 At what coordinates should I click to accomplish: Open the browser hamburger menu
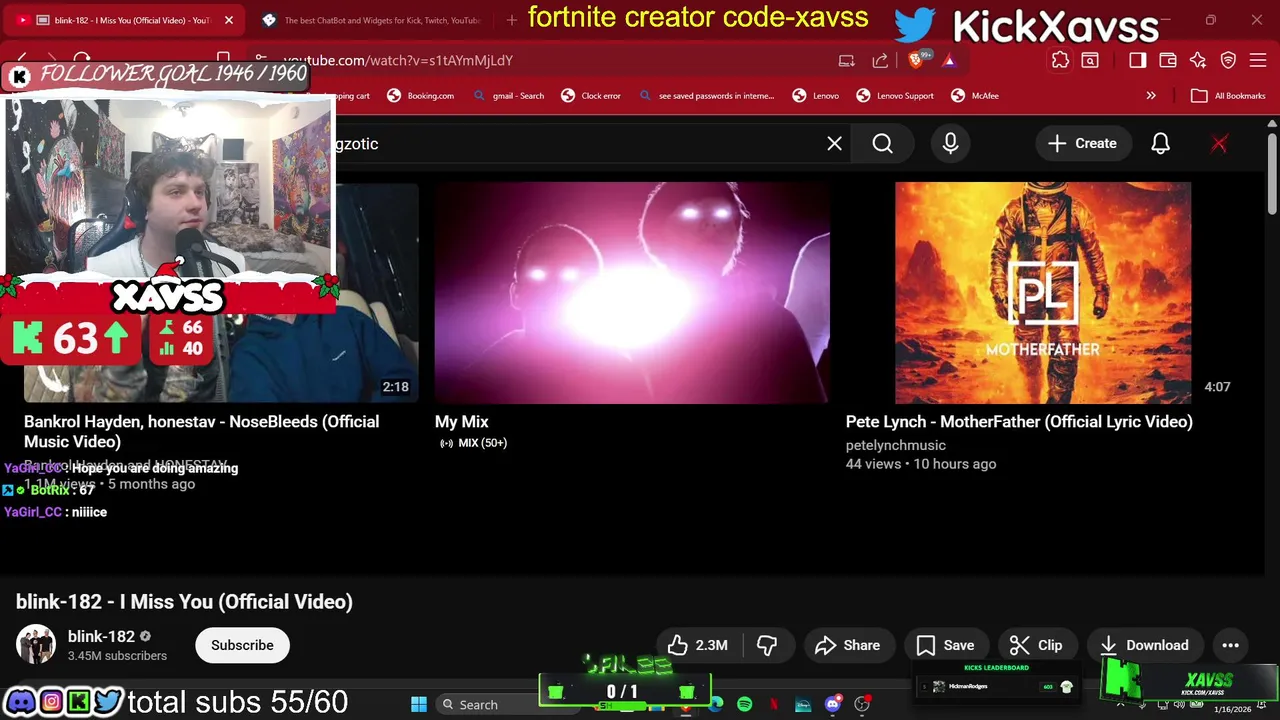[1258, 60]
